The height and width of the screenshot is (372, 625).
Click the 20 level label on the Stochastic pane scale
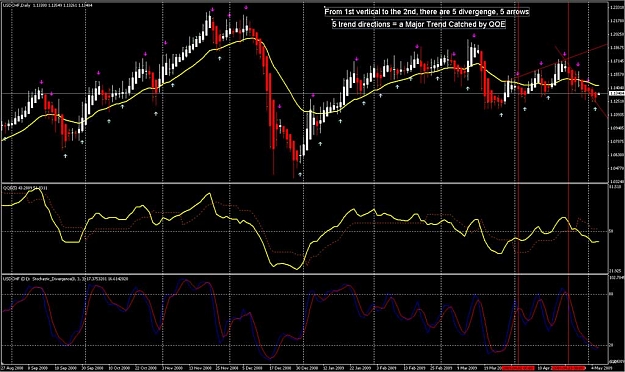click(x=611, y=345)
